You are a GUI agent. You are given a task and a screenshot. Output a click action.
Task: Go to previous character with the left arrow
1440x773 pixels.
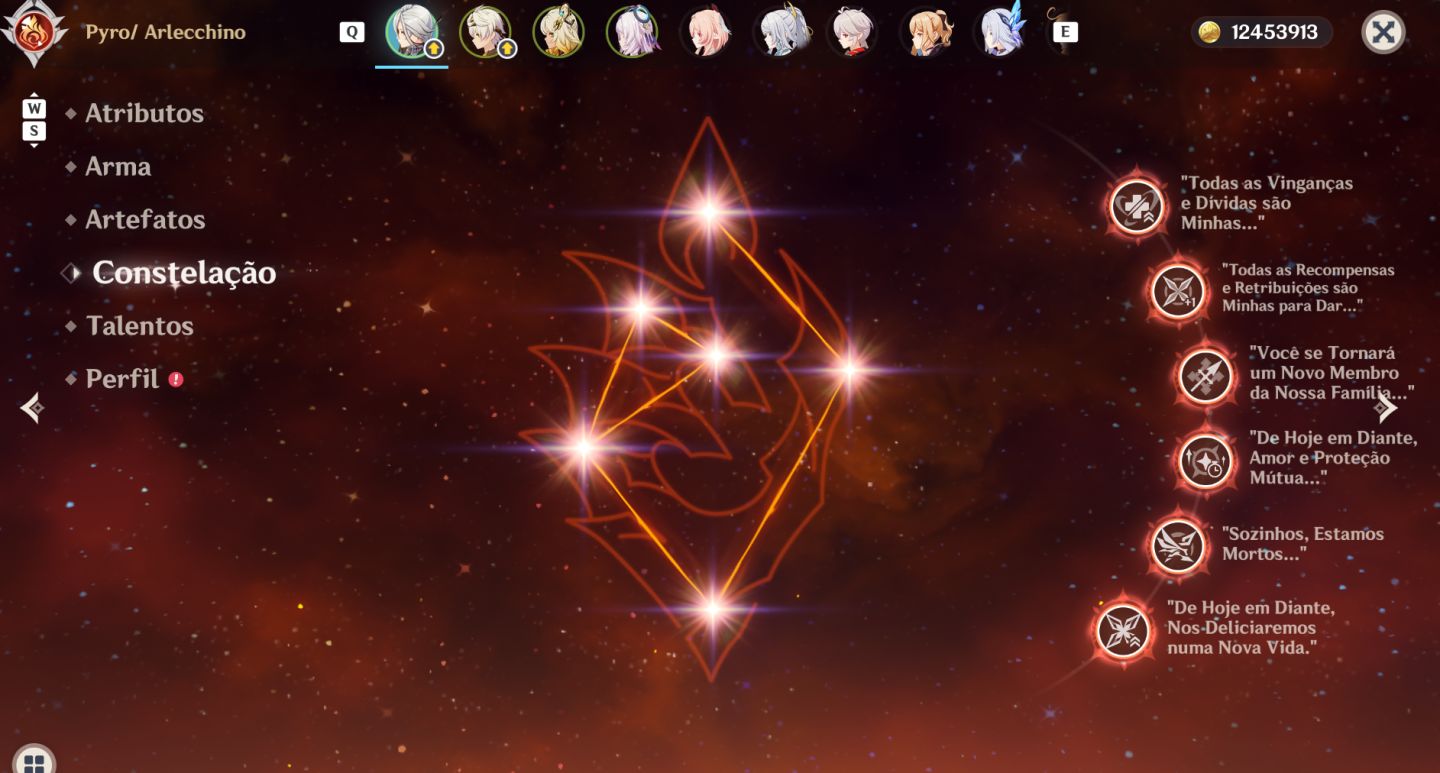pos(32,407)
